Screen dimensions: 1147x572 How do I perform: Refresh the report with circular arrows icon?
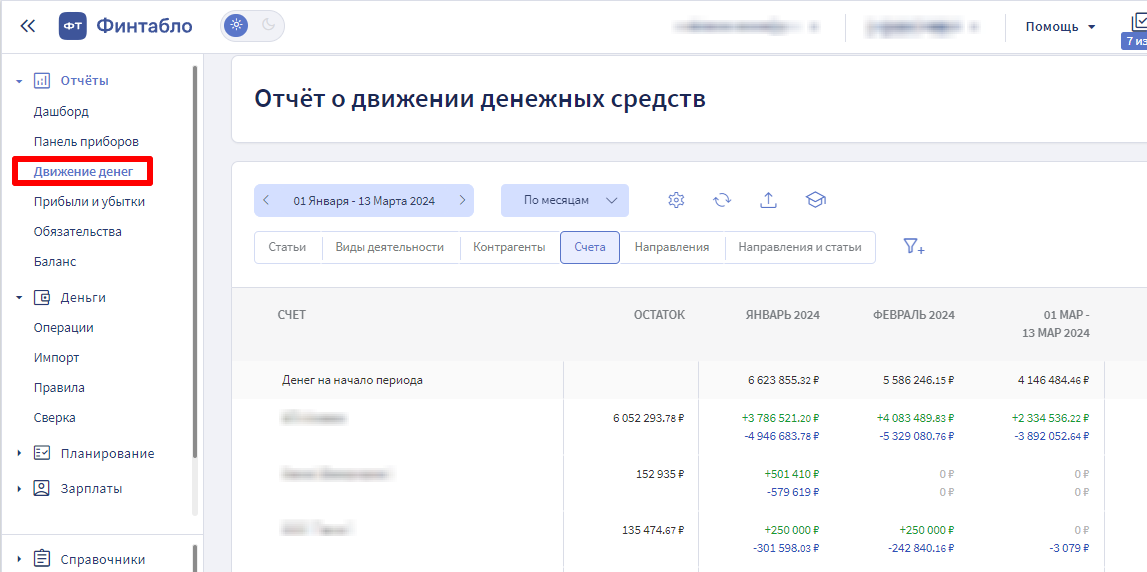(x=722, y=200)
